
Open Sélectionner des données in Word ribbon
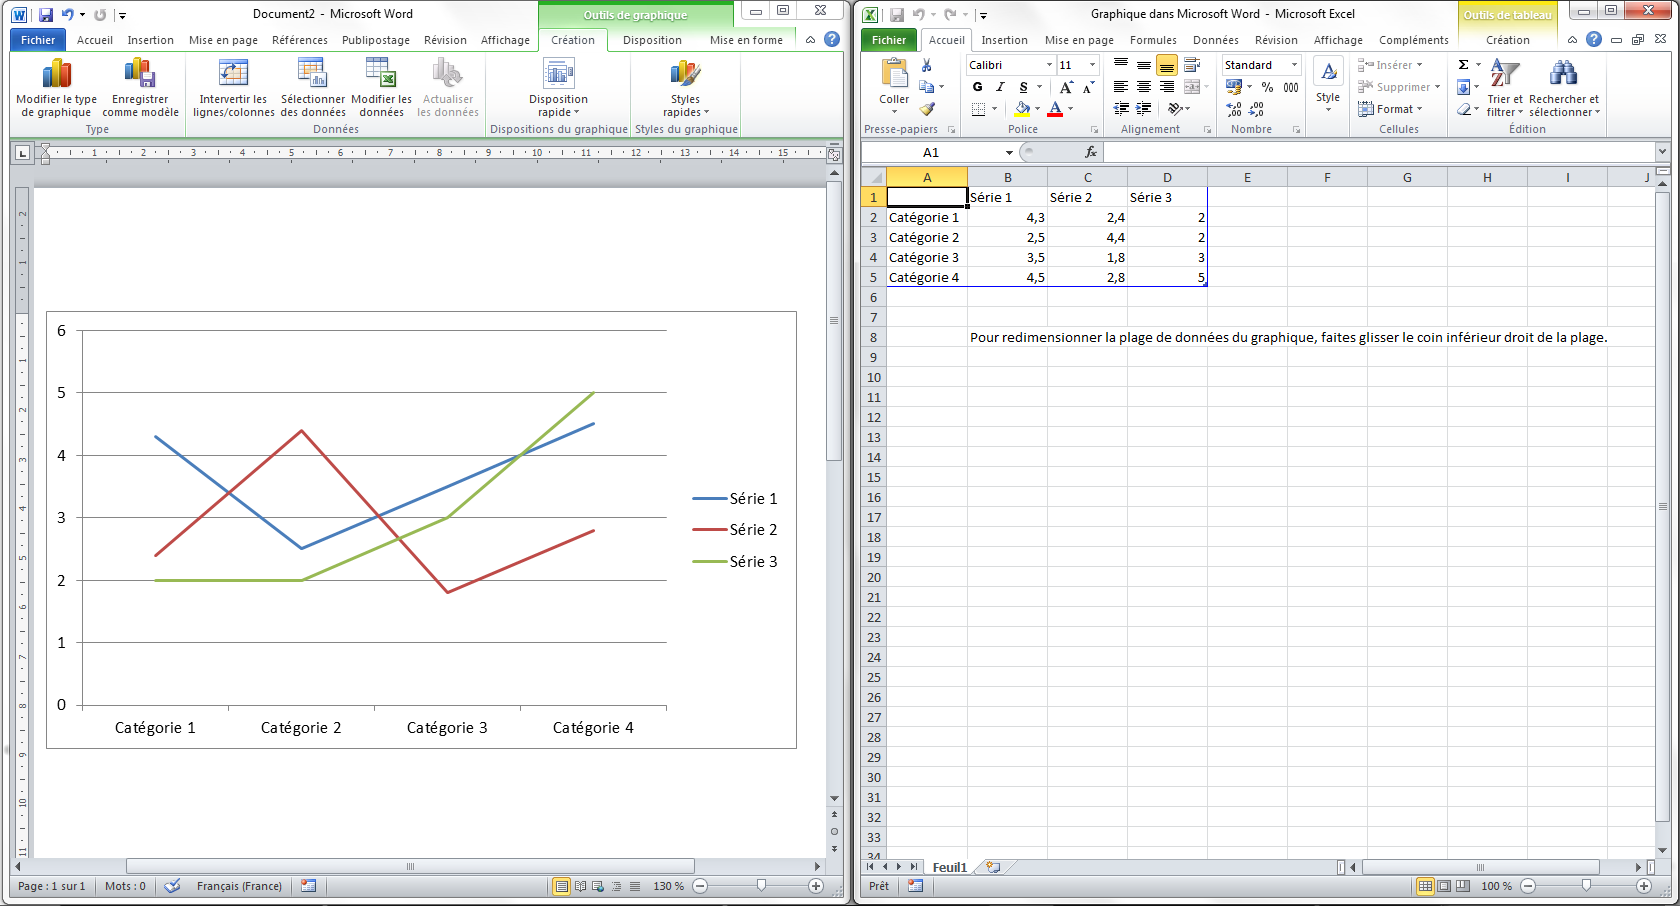click(312, 75)
